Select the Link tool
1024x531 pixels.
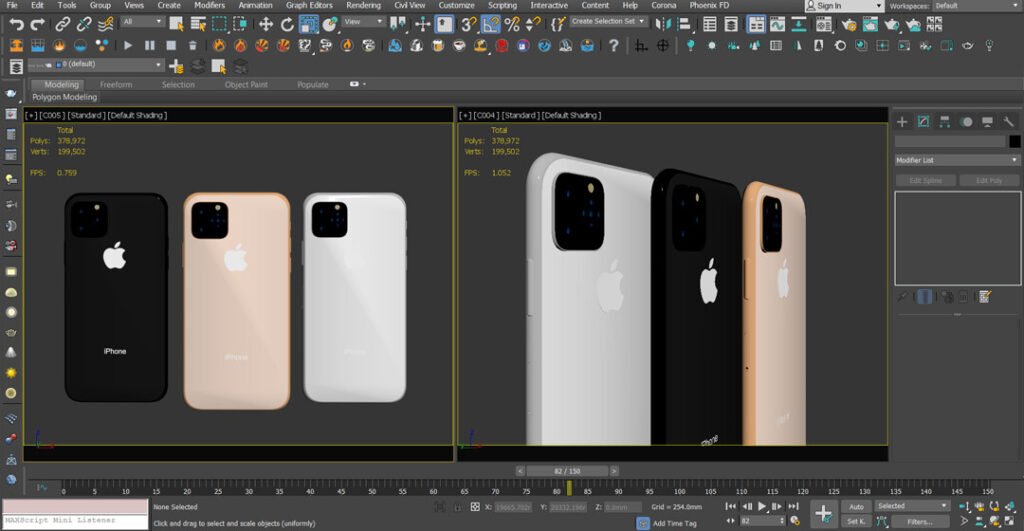click(x=63, y=25)
